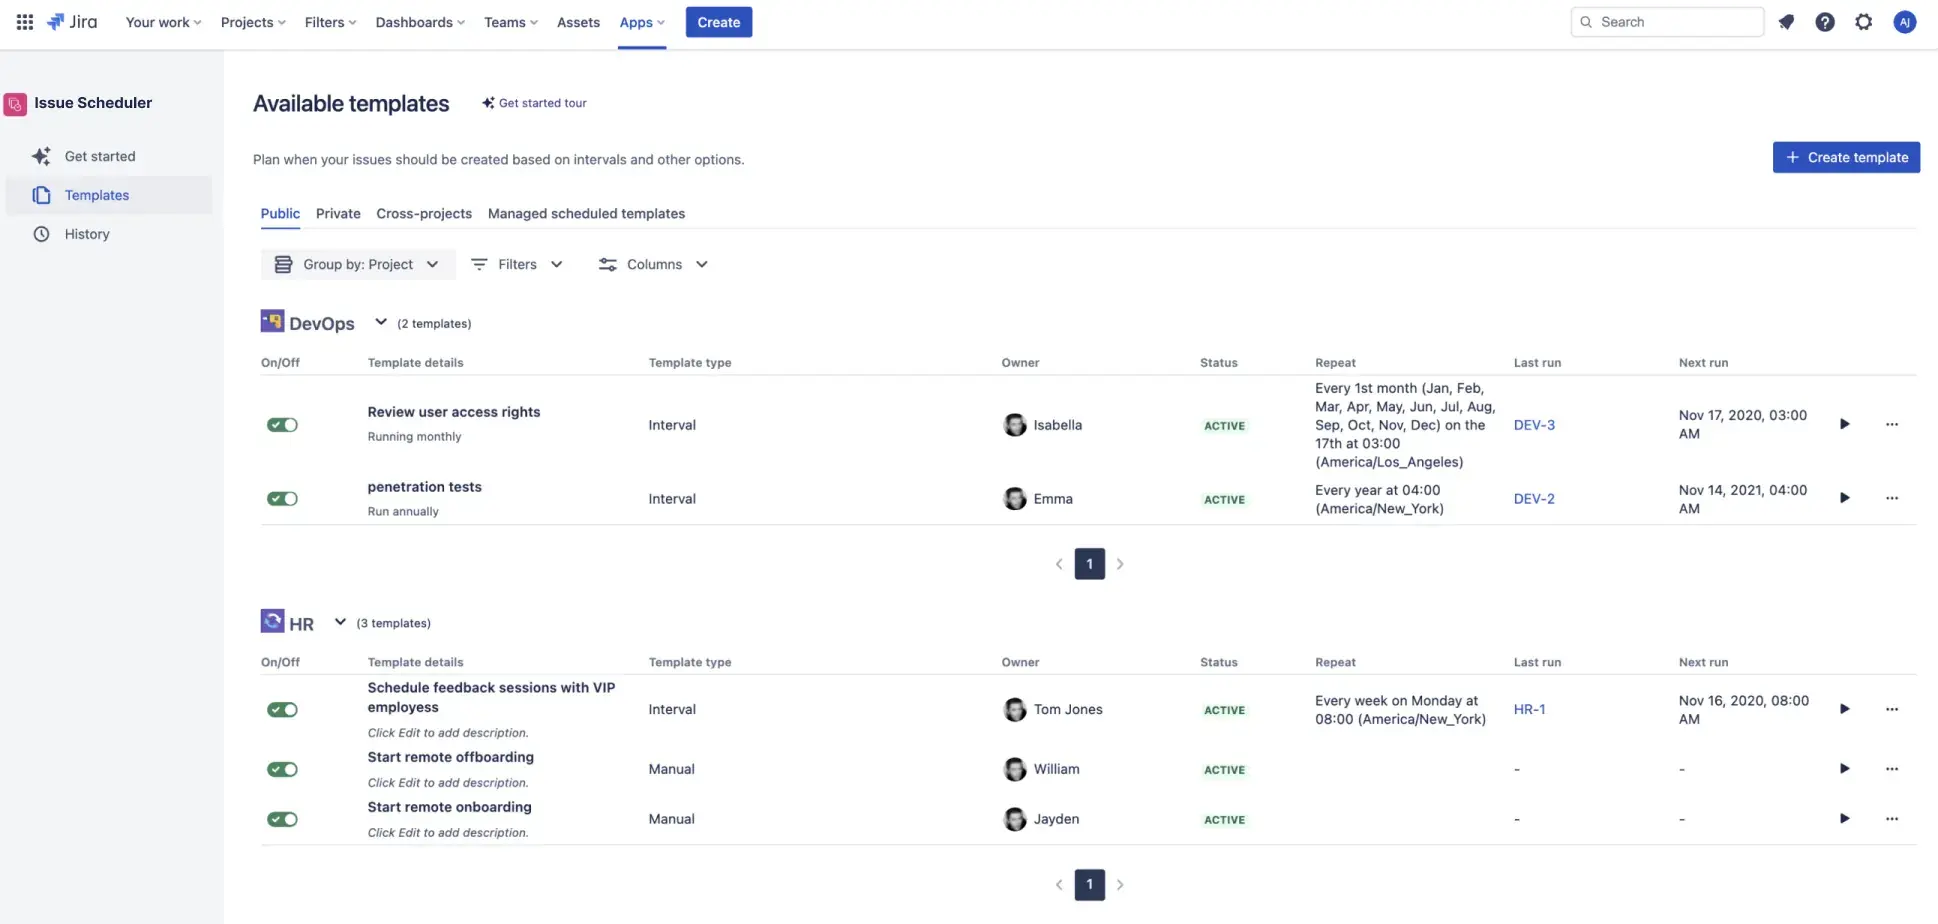Click the Jira logo
Image resolution: width=1938 pixels, height=924 pixels.
tap(71, 21)
